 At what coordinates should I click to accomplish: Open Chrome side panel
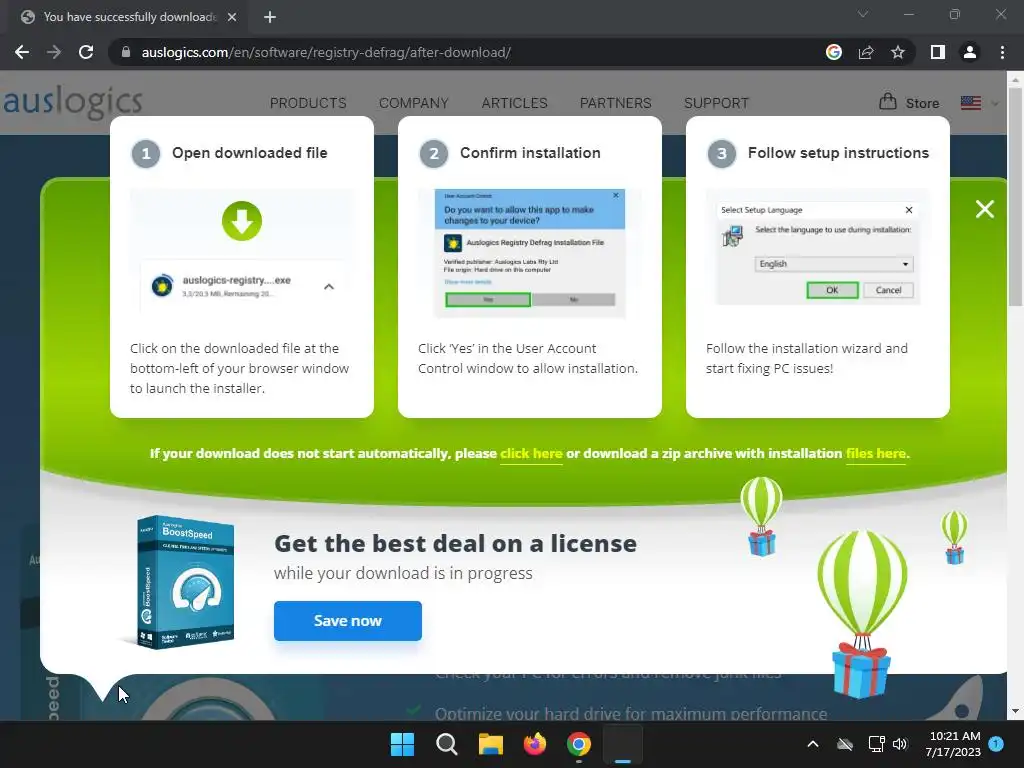tap(938, 52)
